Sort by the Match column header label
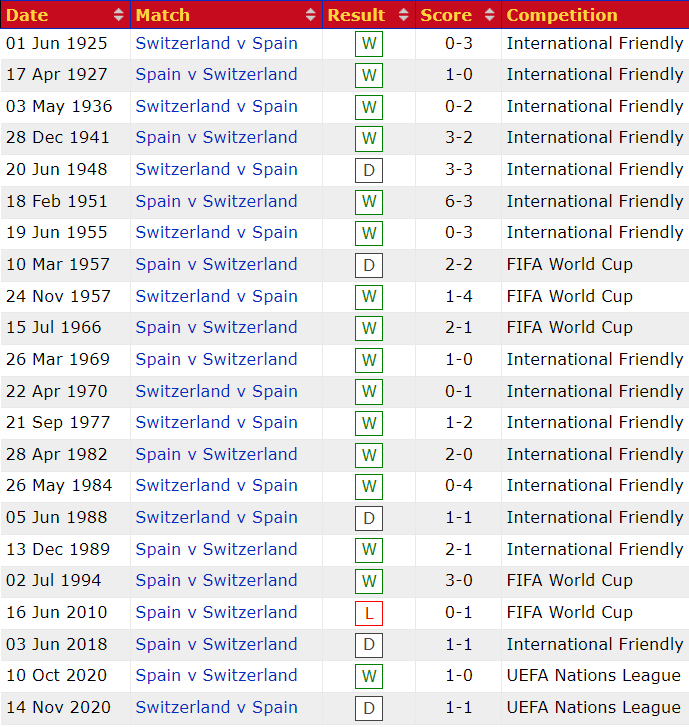Screen dimensions: 689x727 pos(162,15)
